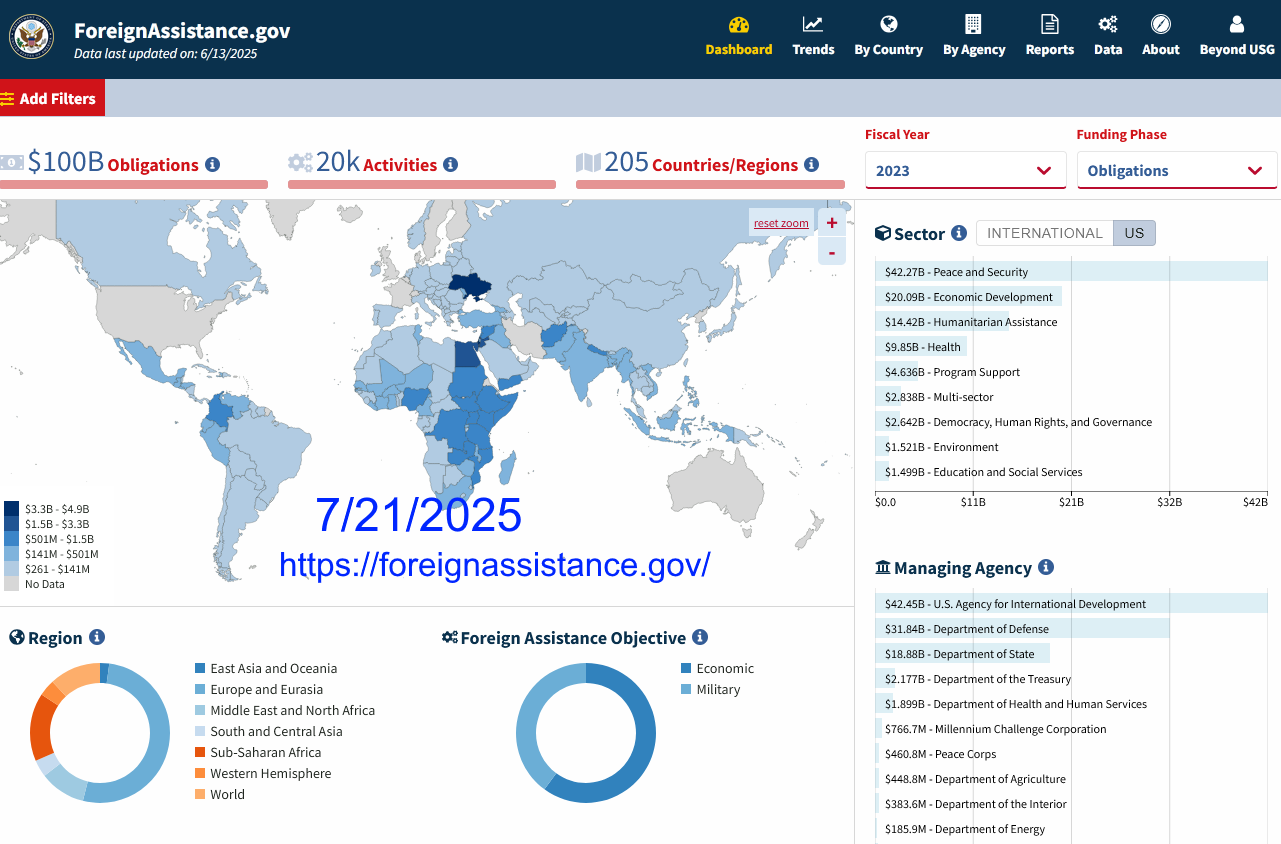
Task: Click the State Department seal logo
Action: (31, 36)
